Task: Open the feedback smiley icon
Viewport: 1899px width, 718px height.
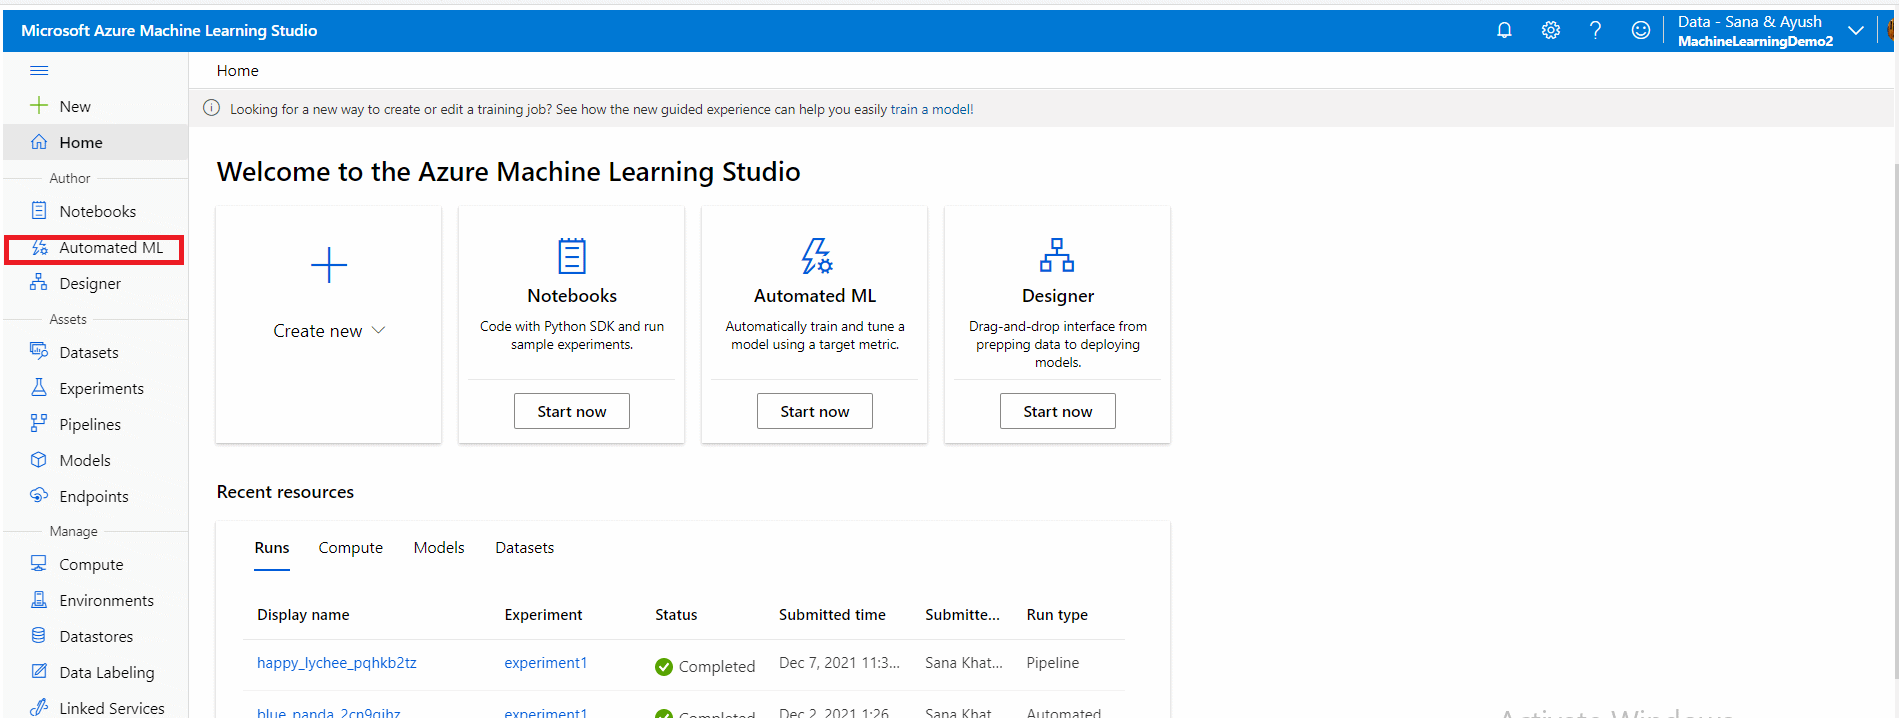Action: pos(1641,30)
